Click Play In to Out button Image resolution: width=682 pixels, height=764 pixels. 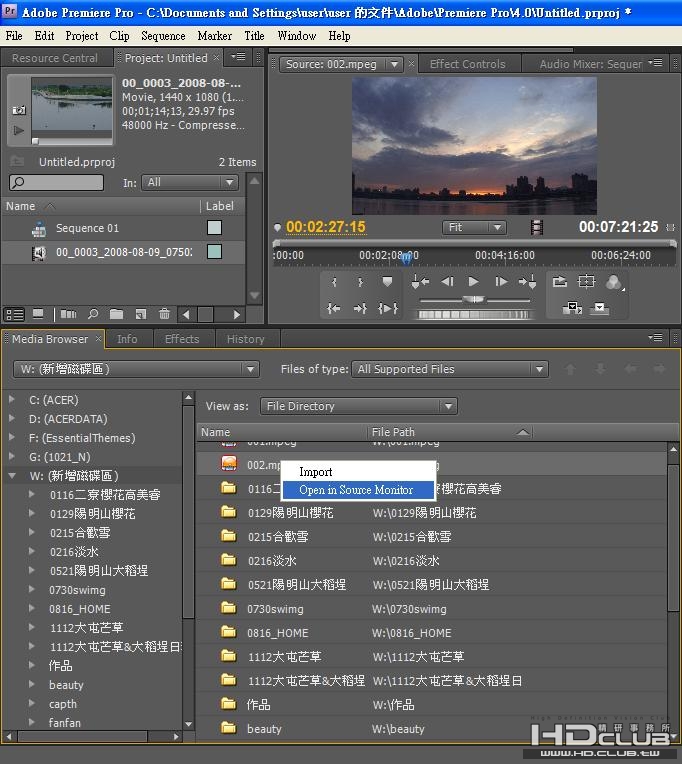(x=388, y=308)
